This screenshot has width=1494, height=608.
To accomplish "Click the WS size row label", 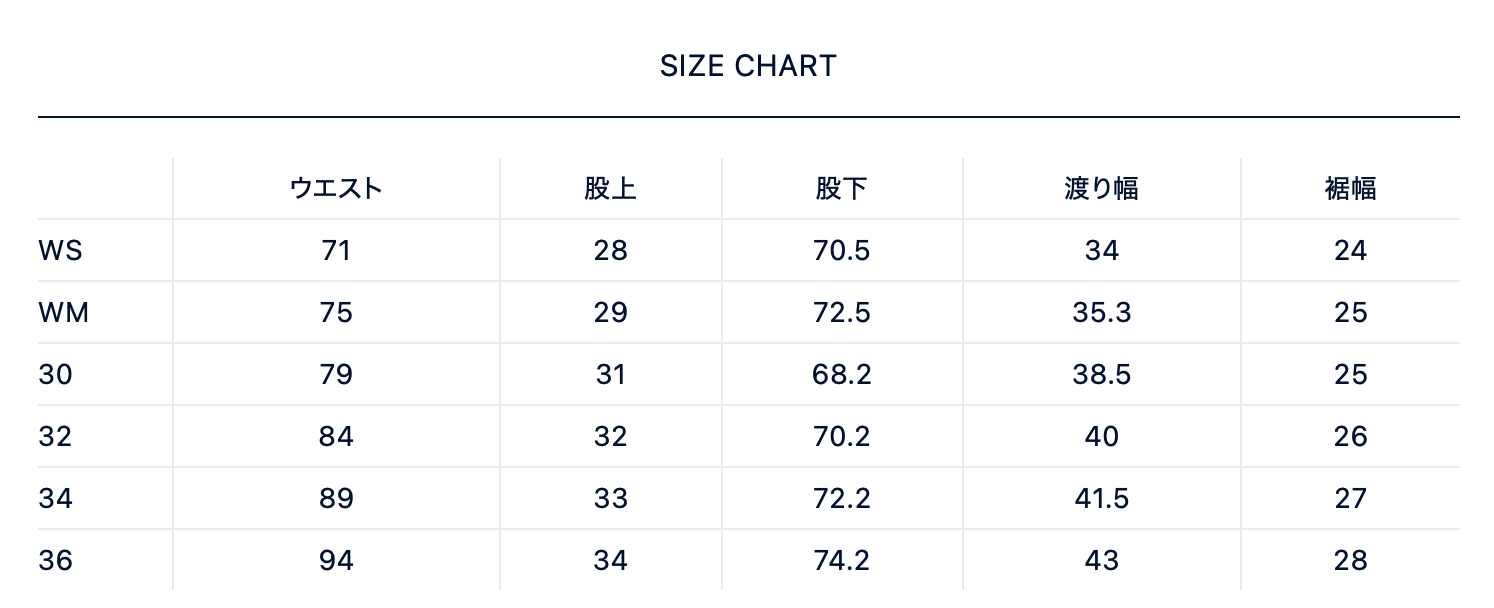I will click(x=60, y=250).
